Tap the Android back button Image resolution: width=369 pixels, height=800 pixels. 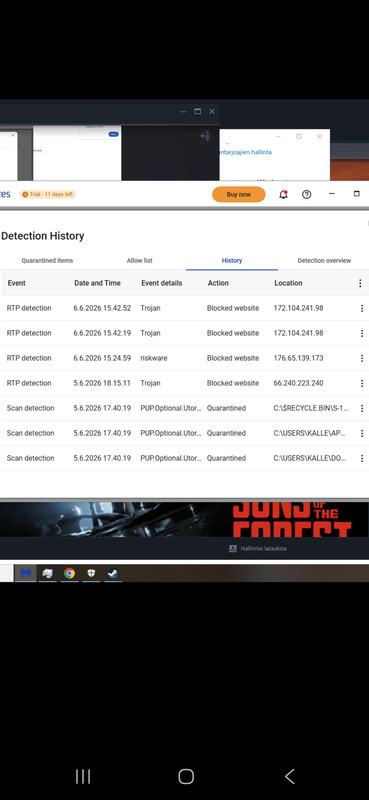289,777
